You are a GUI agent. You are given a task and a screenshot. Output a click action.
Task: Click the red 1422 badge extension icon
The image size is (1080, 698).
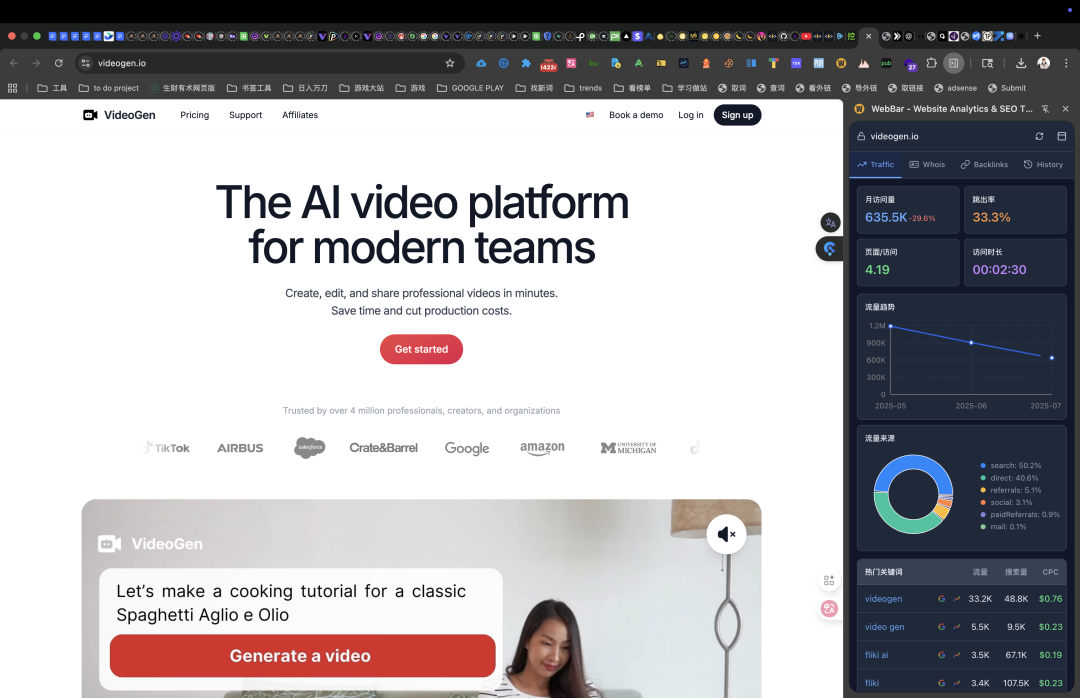point(548,64)
